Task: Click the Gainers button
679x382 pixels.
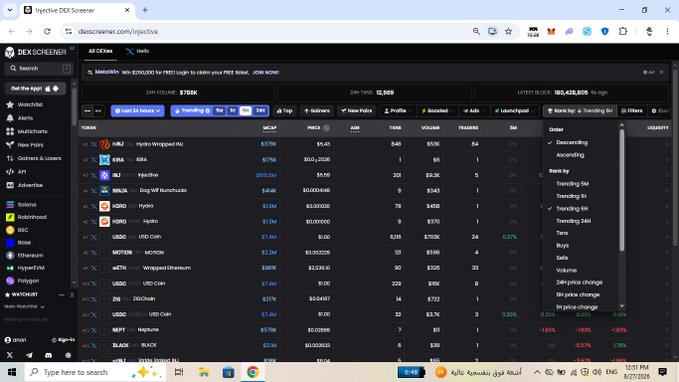Action: pos(317,111)
